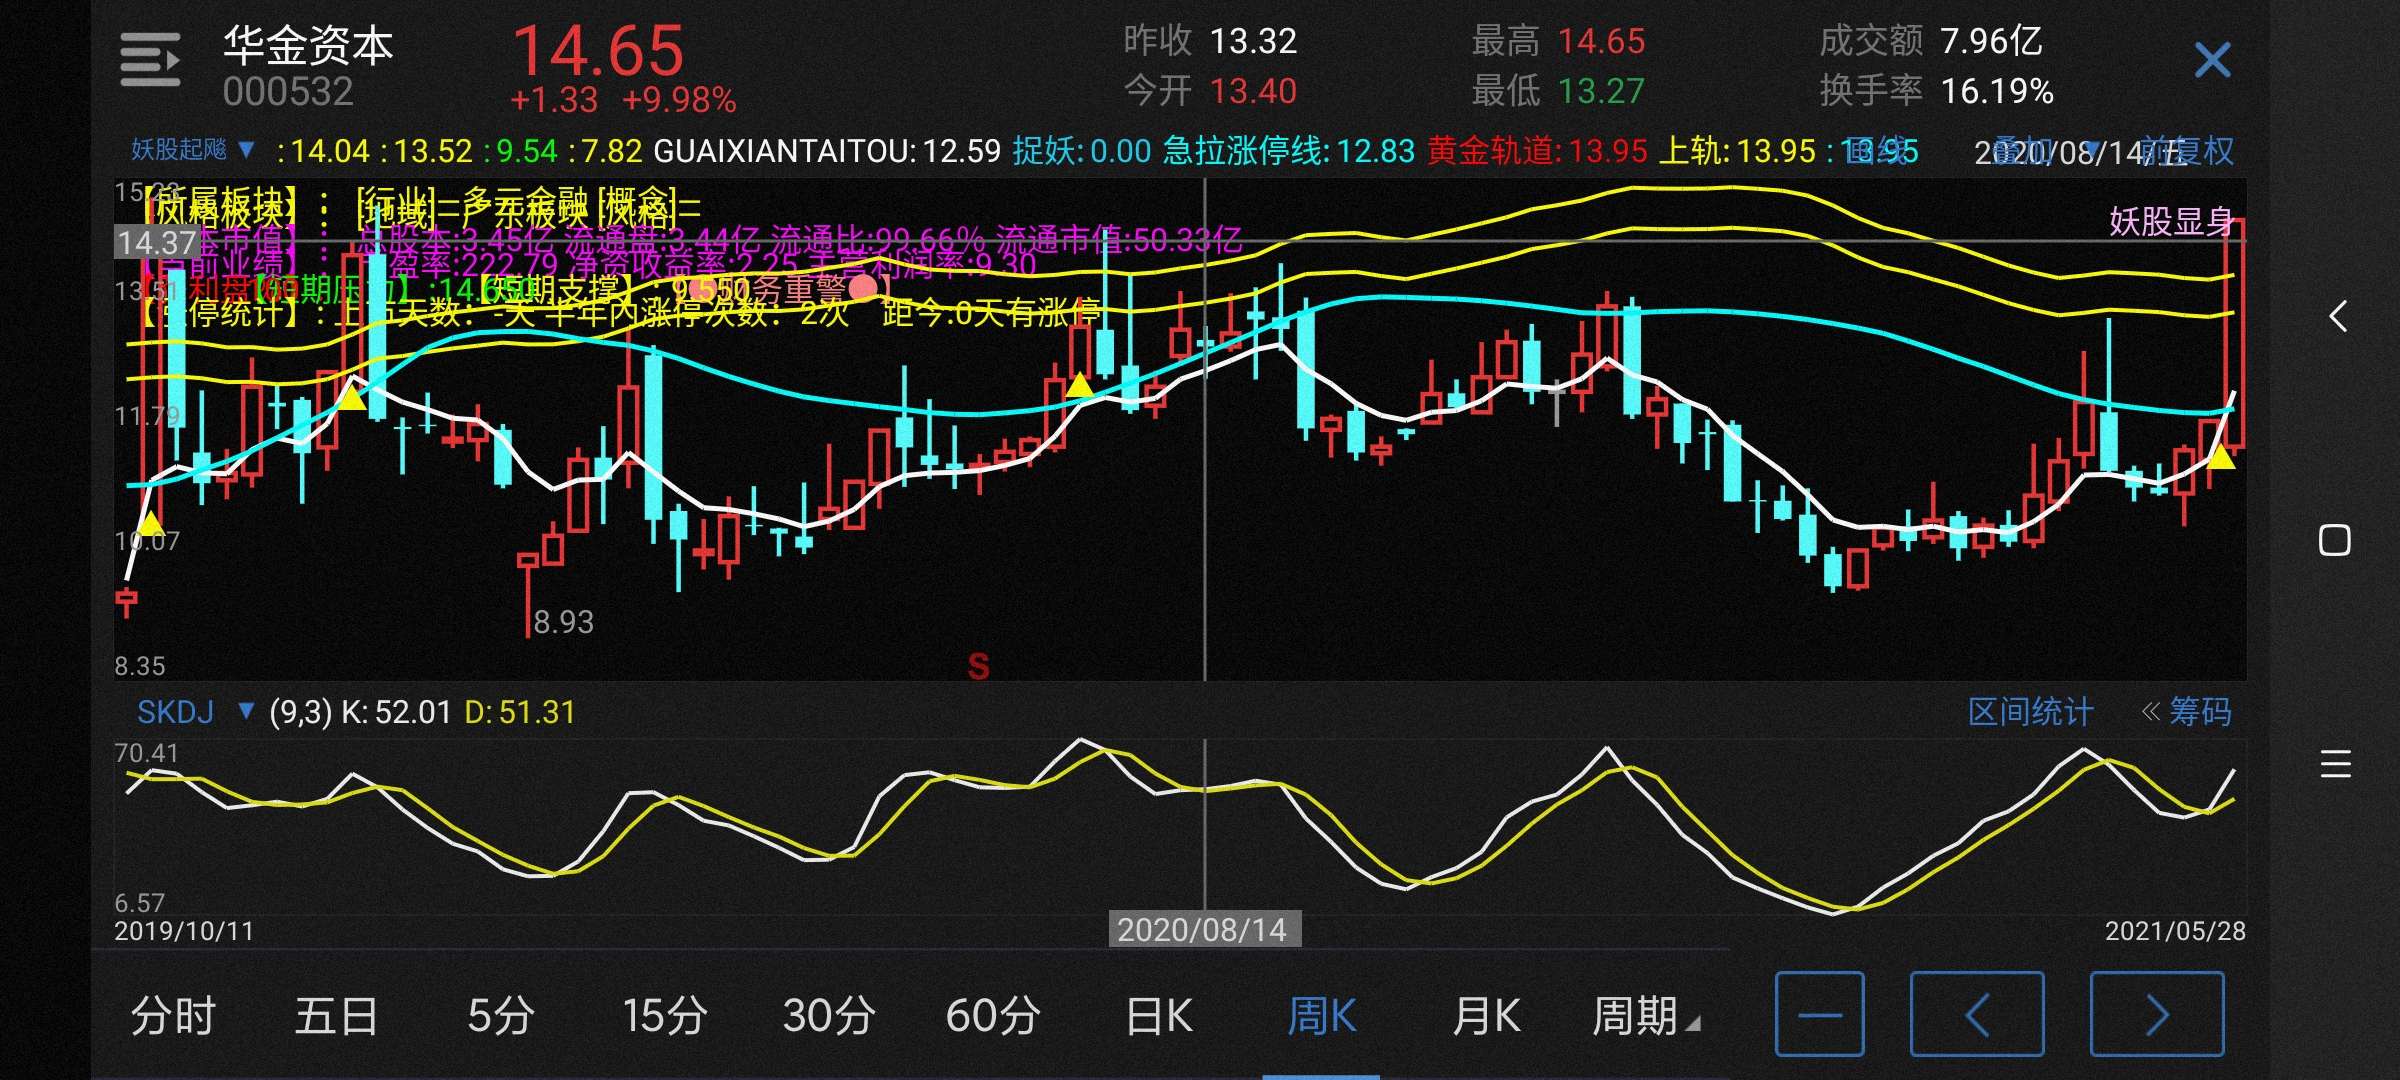Zoom out chart with minus button
Image resolution: width=2400 pixels, height=1080 pixels.
[x=1820, y=1014]
